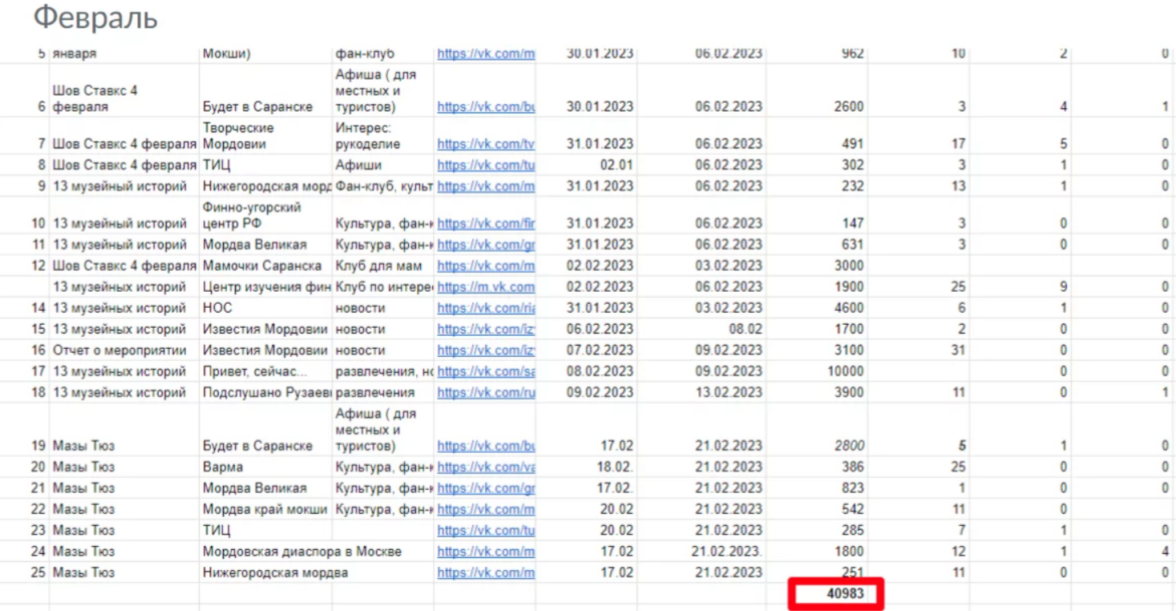The height and width of the screenshot is (611, 1176).
Task: Open the vk.com link in row 6
Action: (486, 107)
